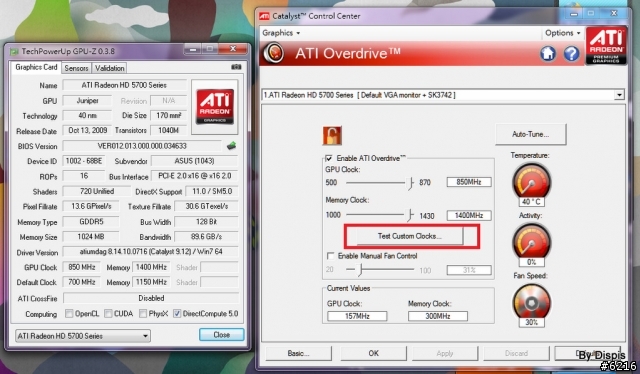Image resolution: width=640 pixels, height=374 pixels.
Task: Click the Apply button in Catalyst
Action: [444, 353]
